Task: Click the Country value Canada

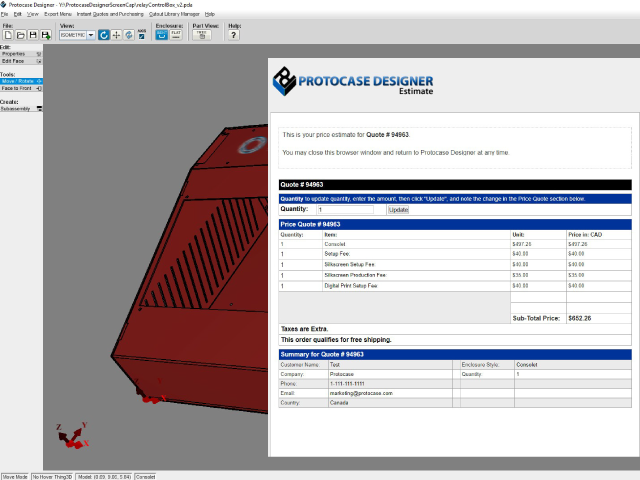Action: 339,402
